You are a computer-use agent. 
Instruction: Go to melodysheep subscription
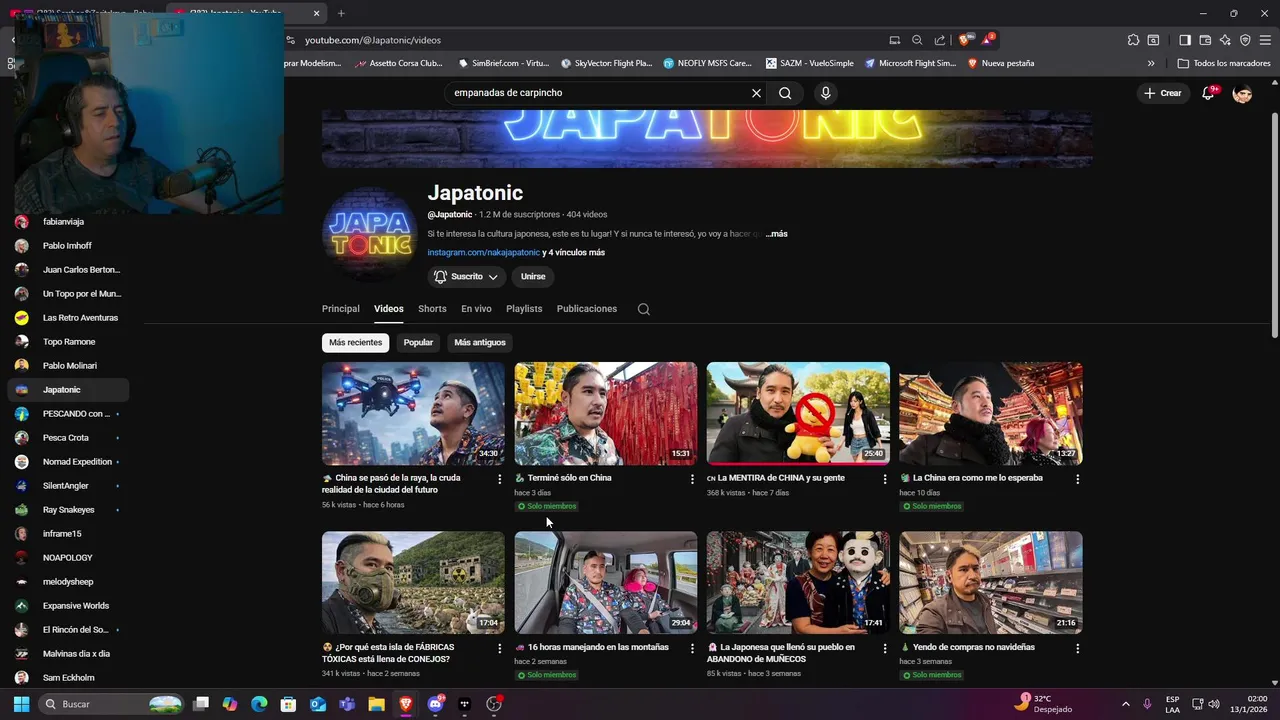click(x=68, y=582)
